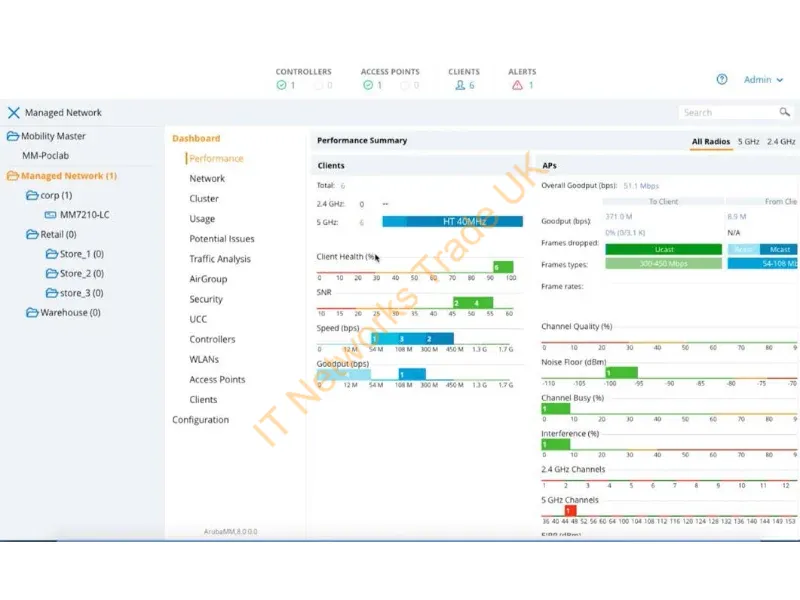
Task: Open the Access Points dashboard page
Action: [217, 380]
